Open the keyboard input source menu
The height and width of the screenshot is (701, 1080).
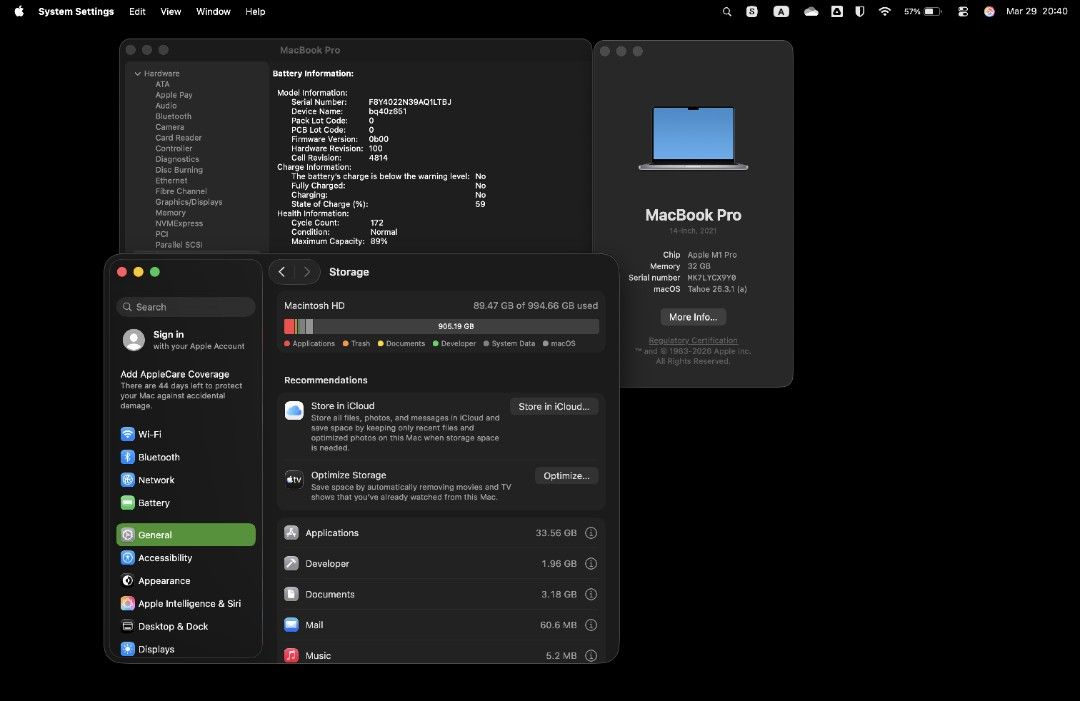(781, 12)
